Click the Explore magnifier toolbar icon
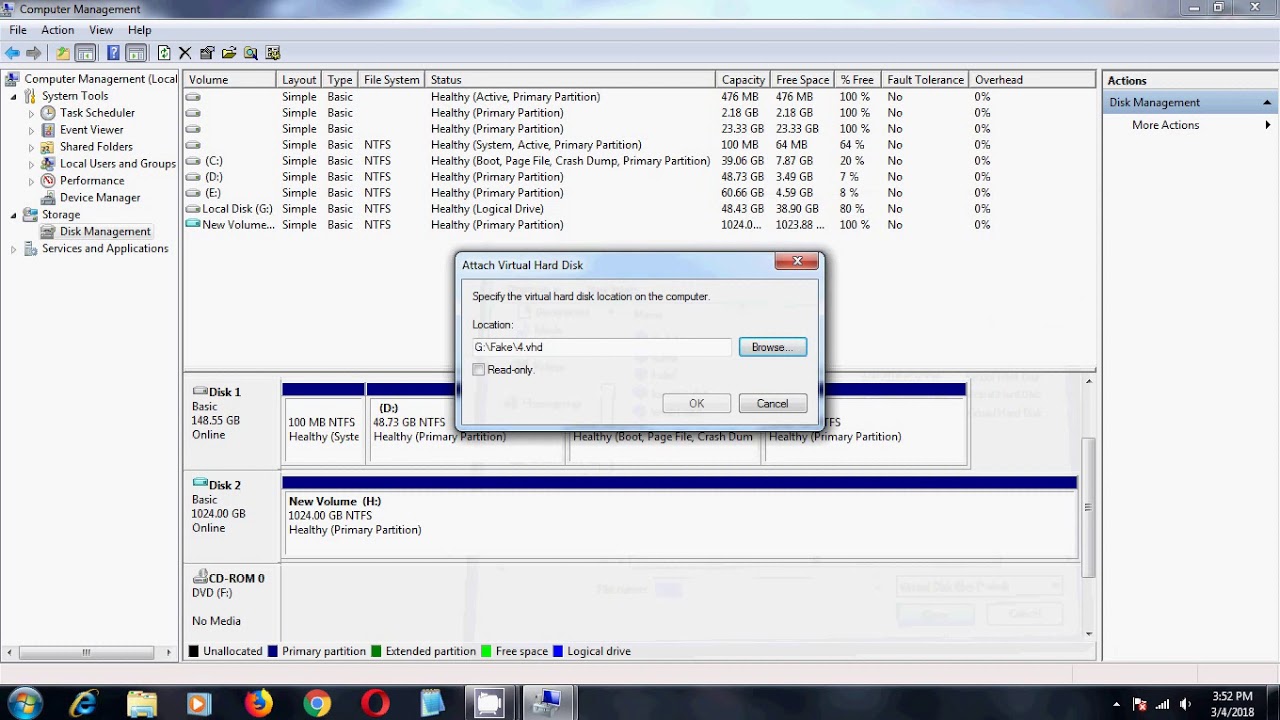 pos(251,53)
